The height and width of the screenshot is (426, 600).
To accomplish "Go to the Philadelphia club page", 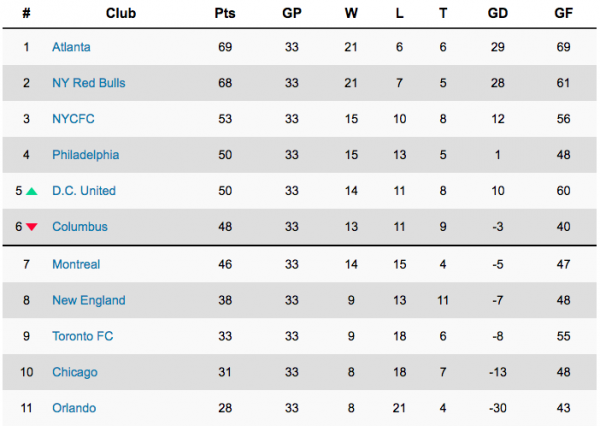I will click(85, 155).
